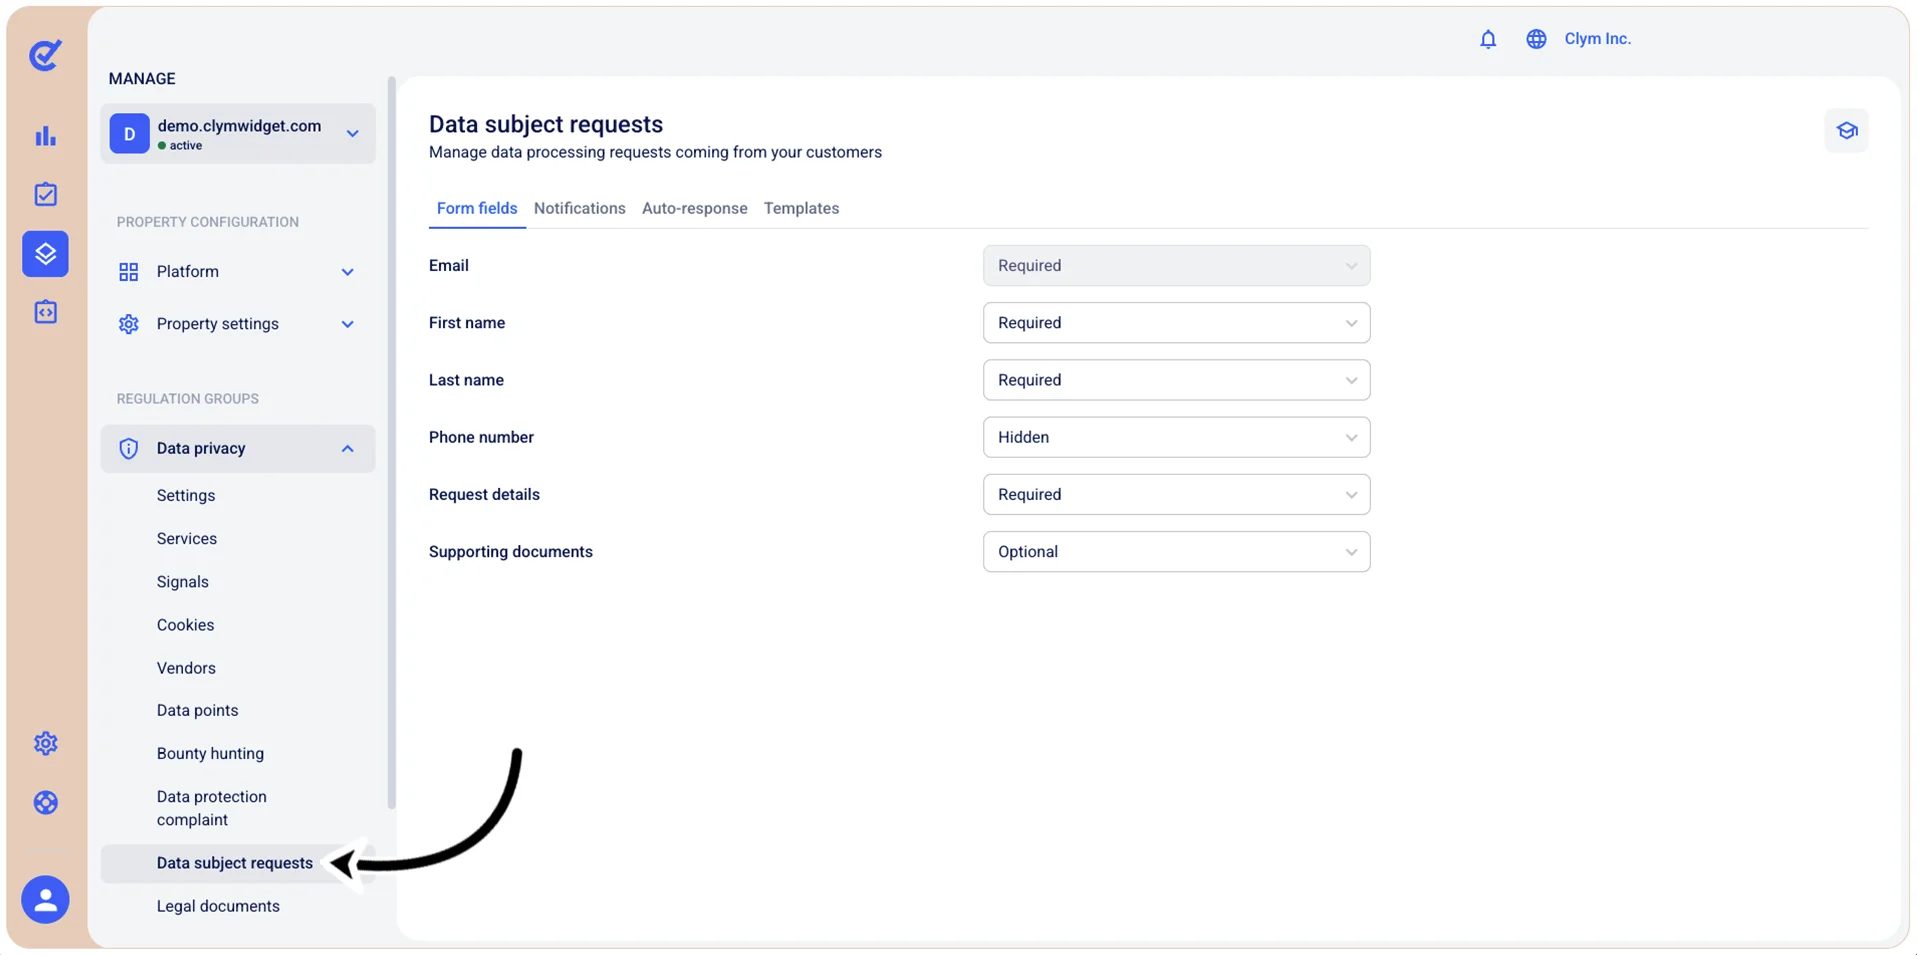Open the Clym Inc. account link
Screen dimensions: 1917x955
1598,39
